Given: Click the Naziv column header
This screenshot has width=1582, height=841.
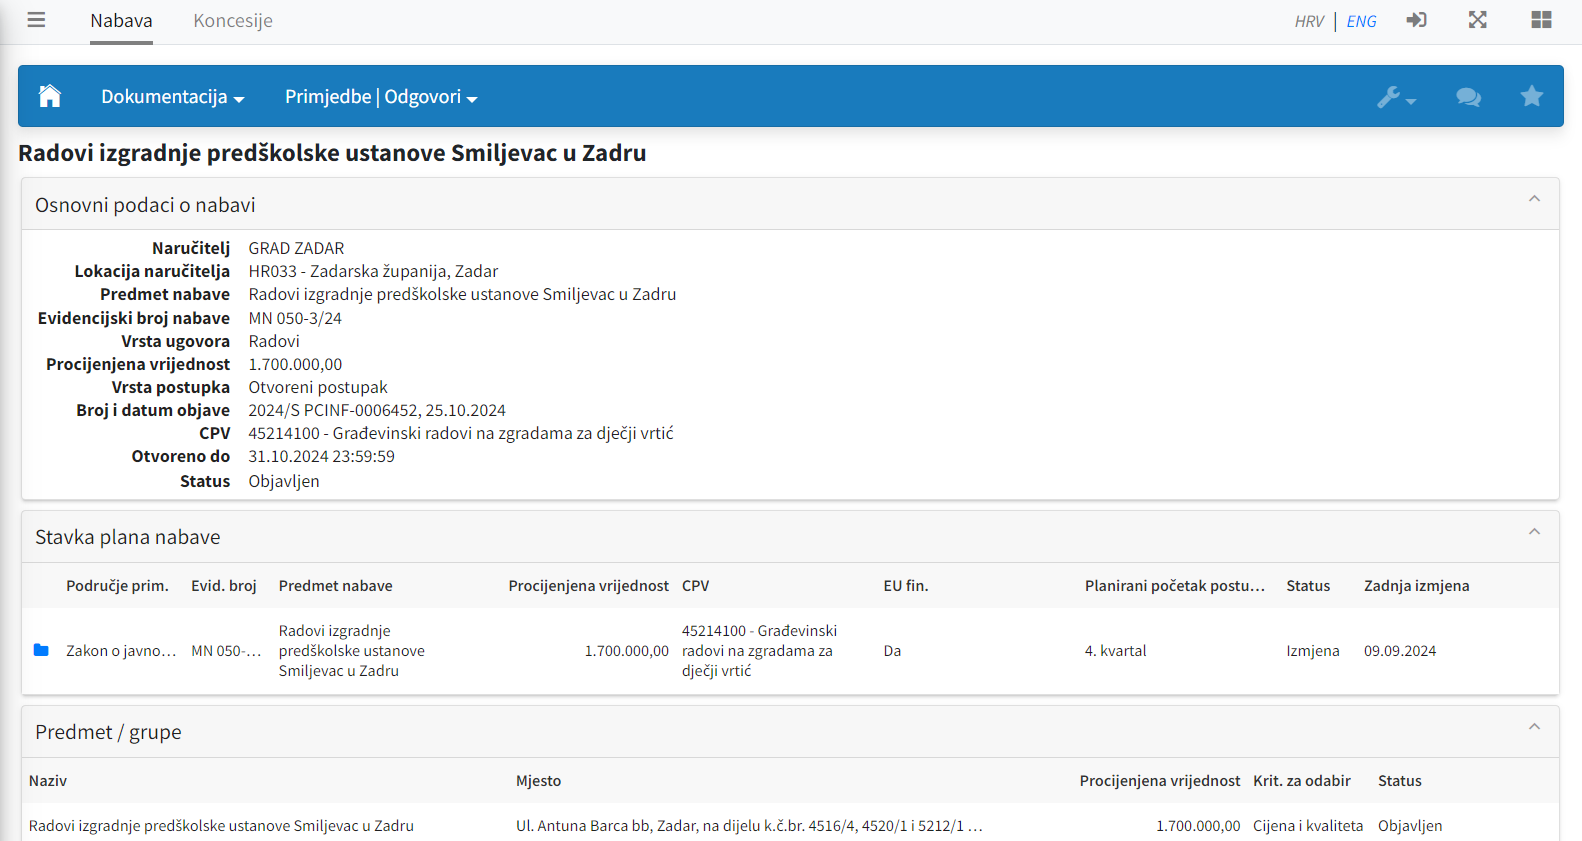Looking at the screenshot, I should click(x=48, y=781).
